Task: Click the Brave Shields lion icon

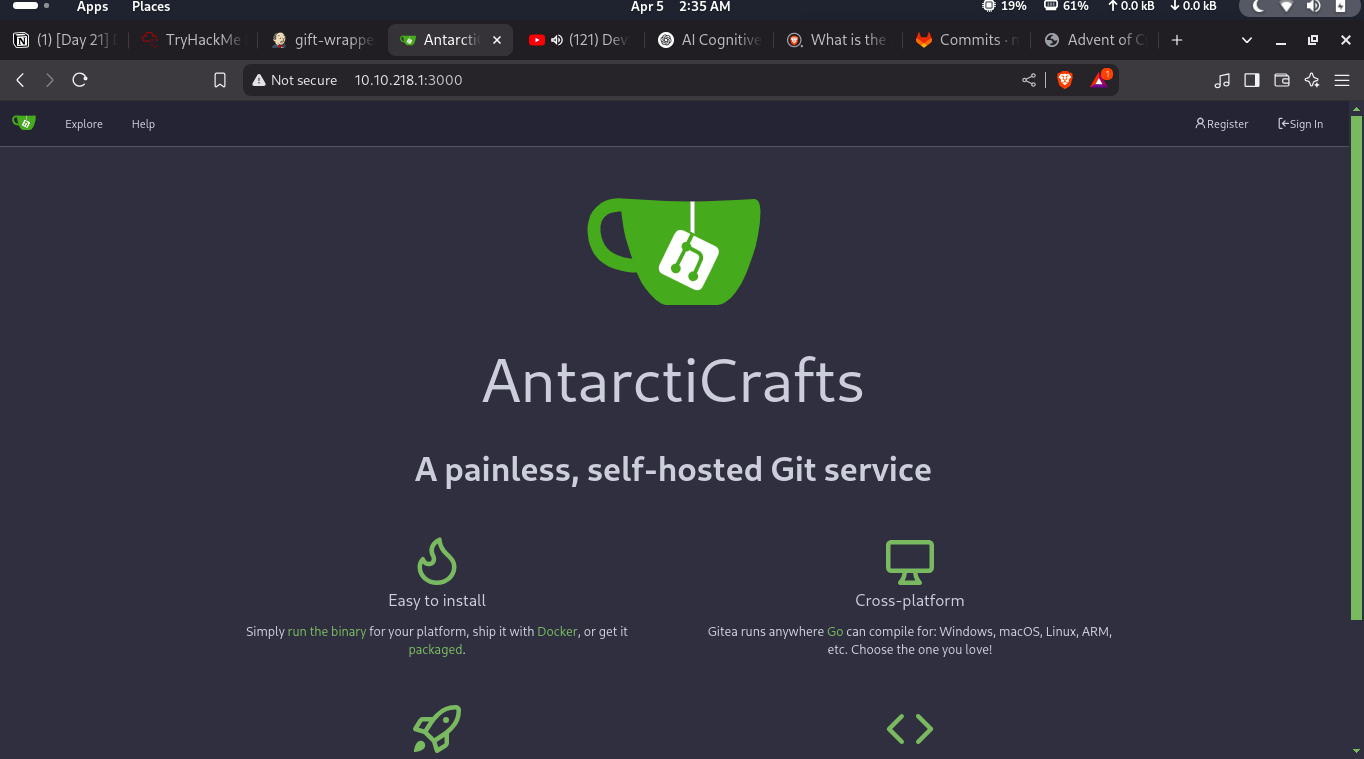Action: [x=1065, y=80]
